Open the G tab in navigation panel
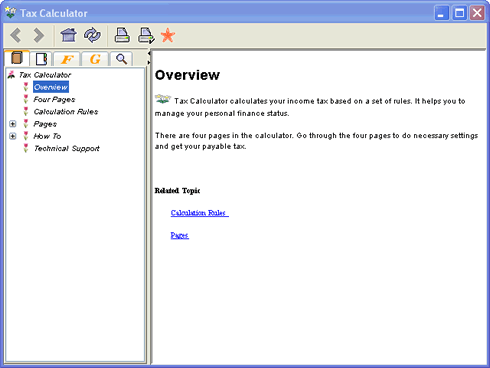The image size is (490, 368). click(95, 59)
